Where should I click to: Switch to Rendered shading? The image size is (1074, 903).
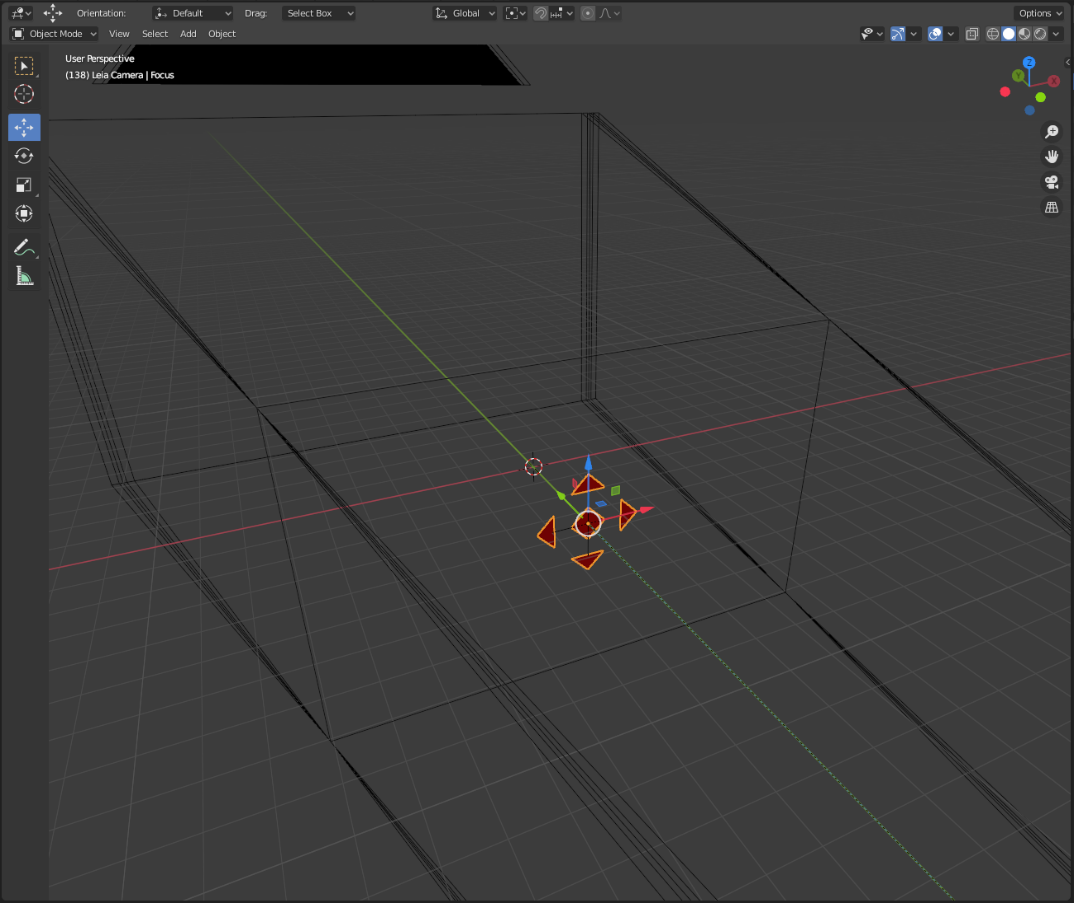1040,34
